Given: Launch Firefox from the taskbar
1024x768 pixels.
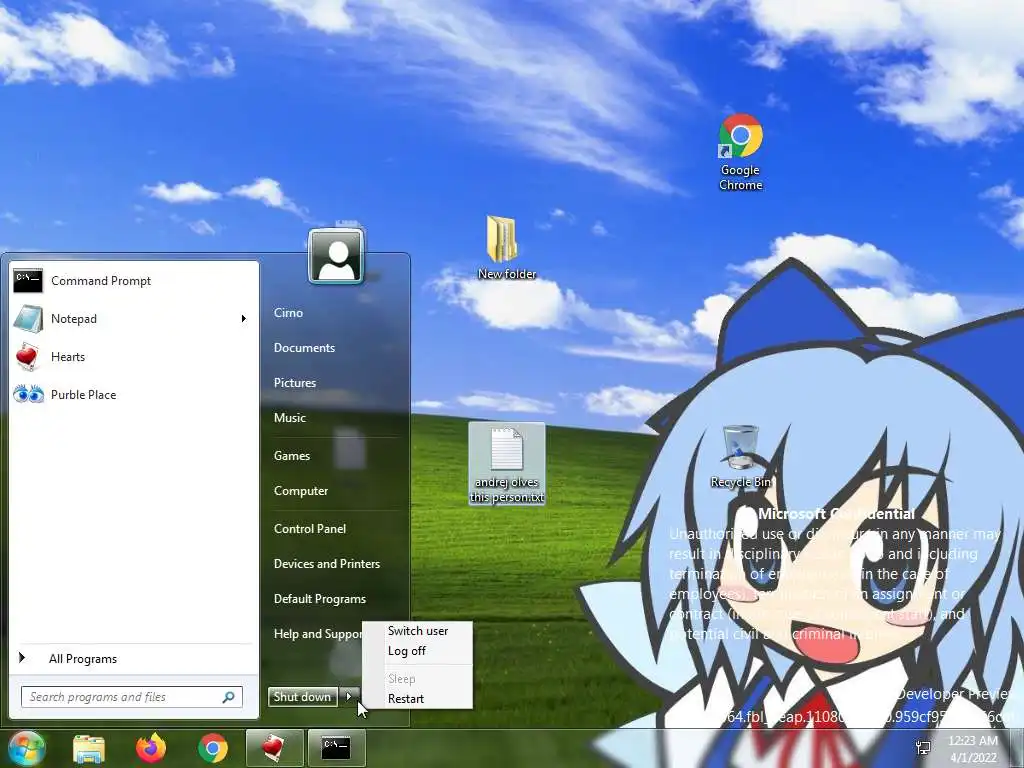Looking at the screenshot, I should pyautogui.click(x=151, y=748).
